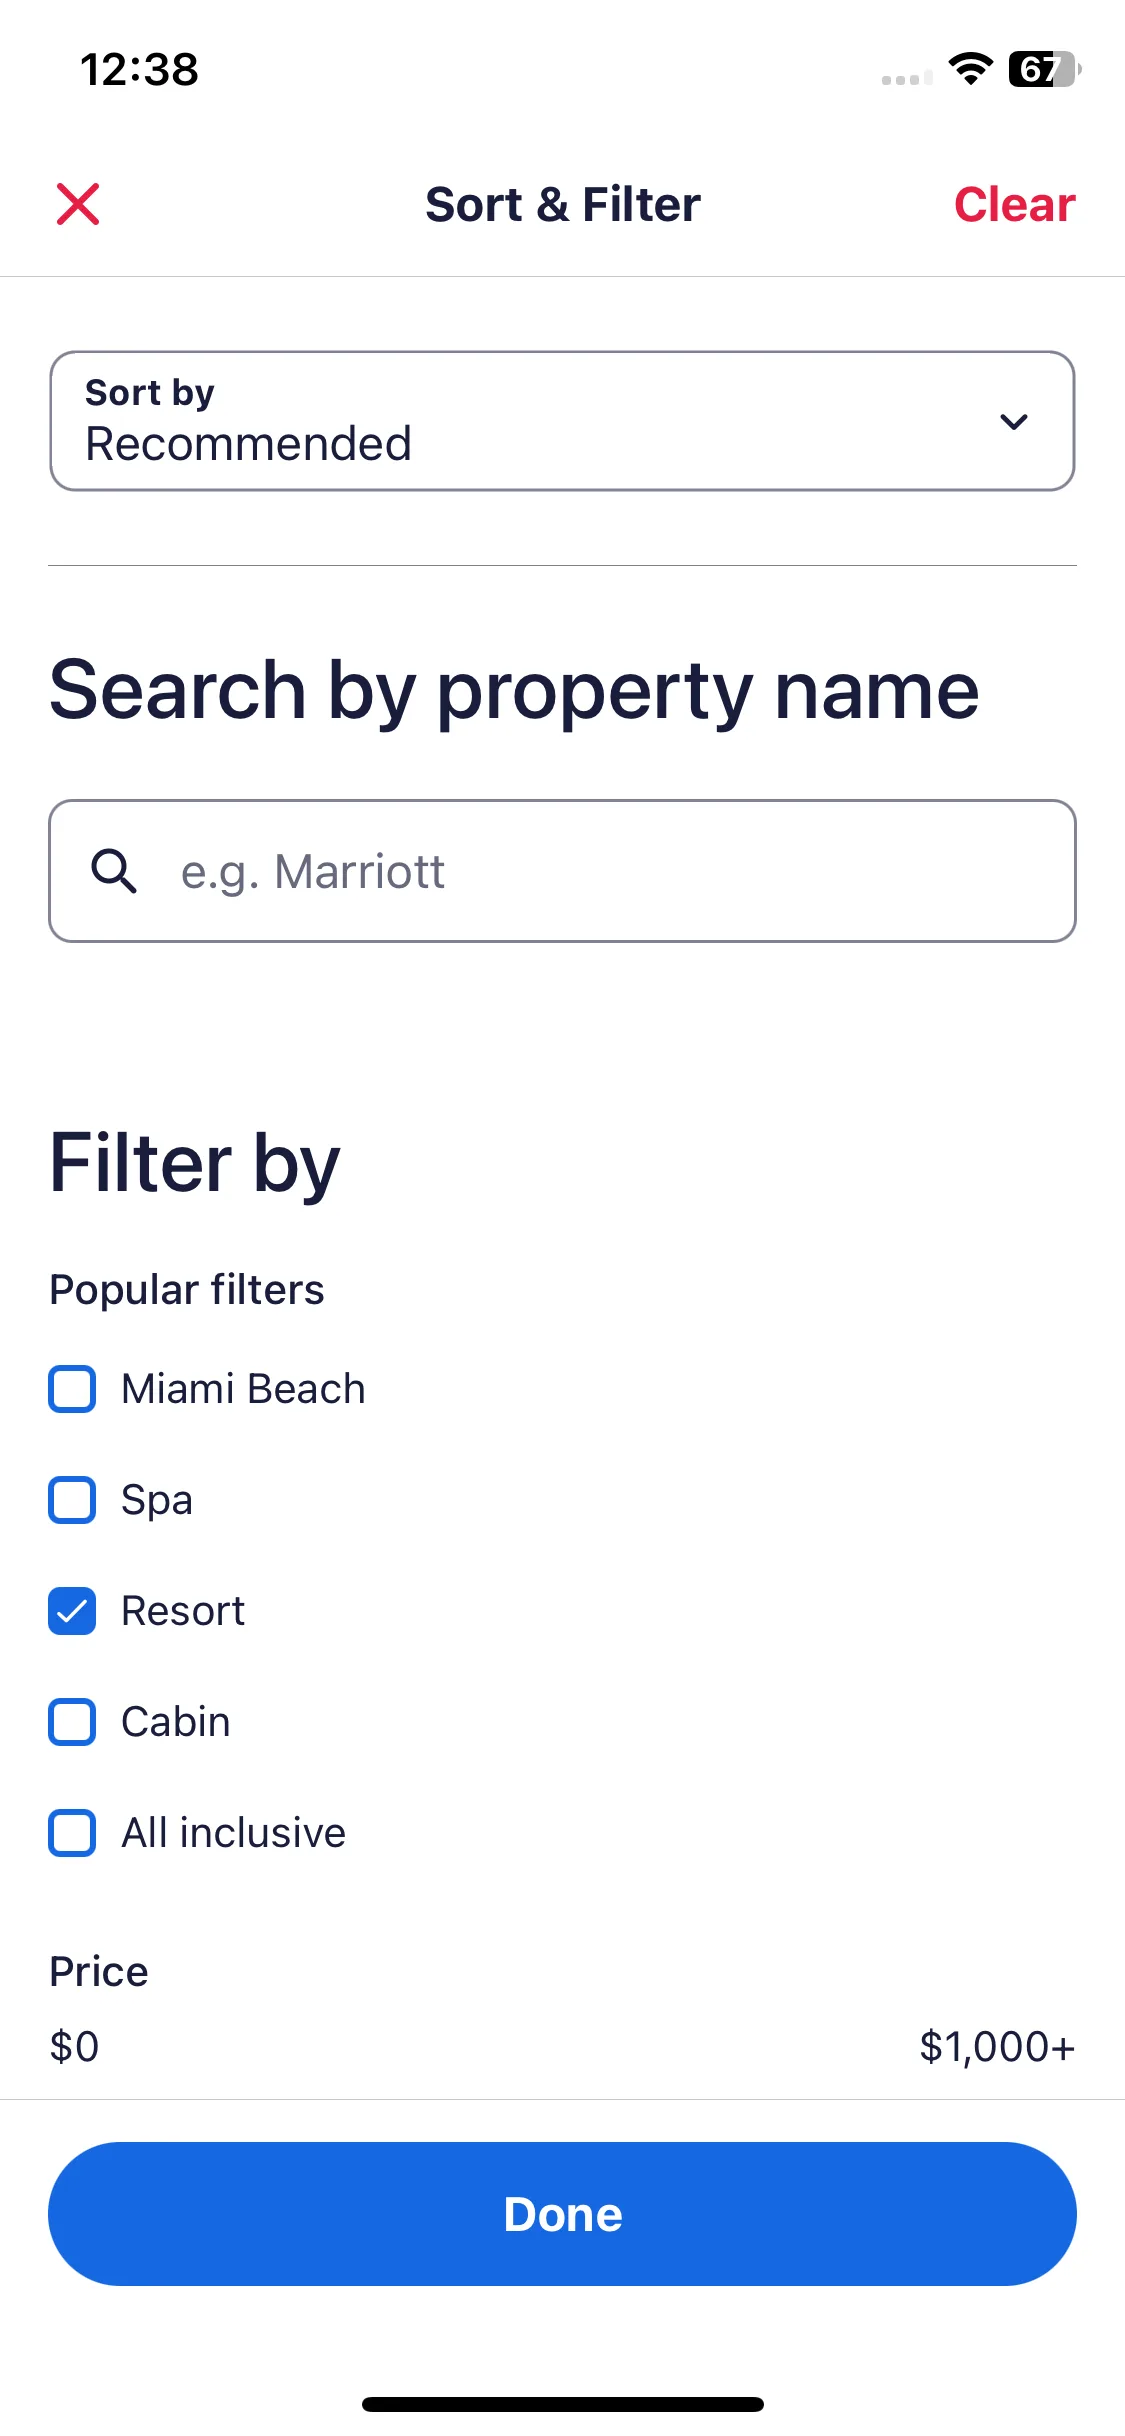Tap the battery indicator icon
Viewport: 1125px width, 2436px height.
tap(1045, 69)
